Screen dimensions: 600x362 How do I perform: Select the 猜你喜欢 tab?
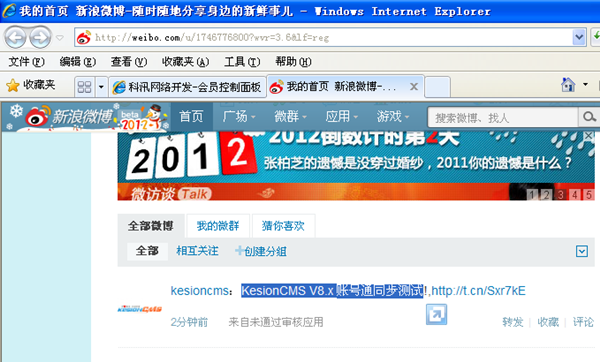283,226
